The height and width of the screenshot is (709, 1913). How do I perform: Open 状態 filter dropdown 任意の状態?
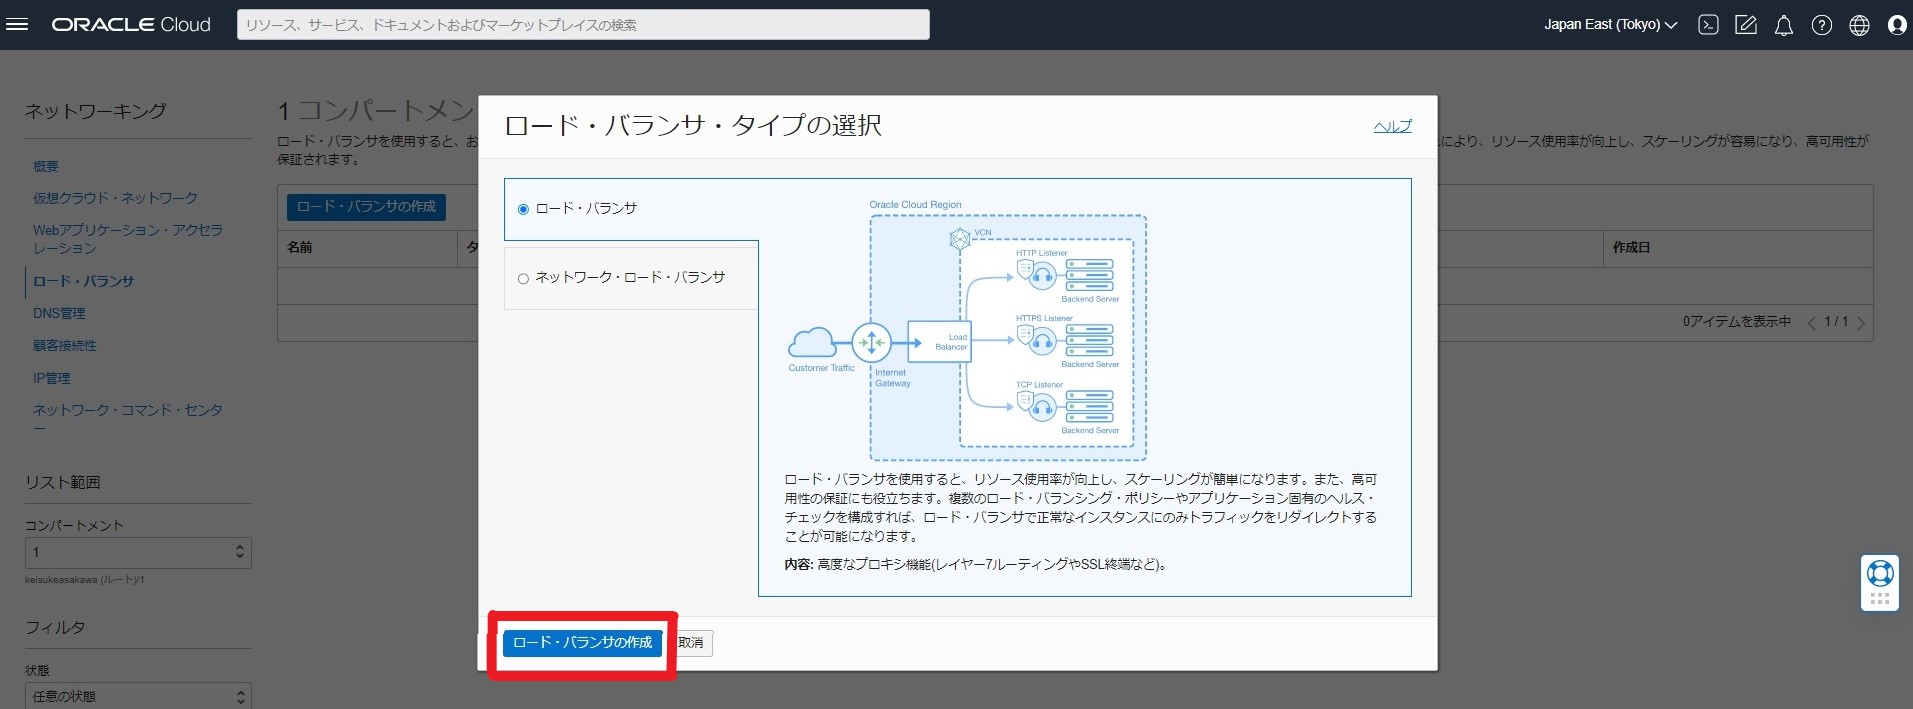(138, 696)
